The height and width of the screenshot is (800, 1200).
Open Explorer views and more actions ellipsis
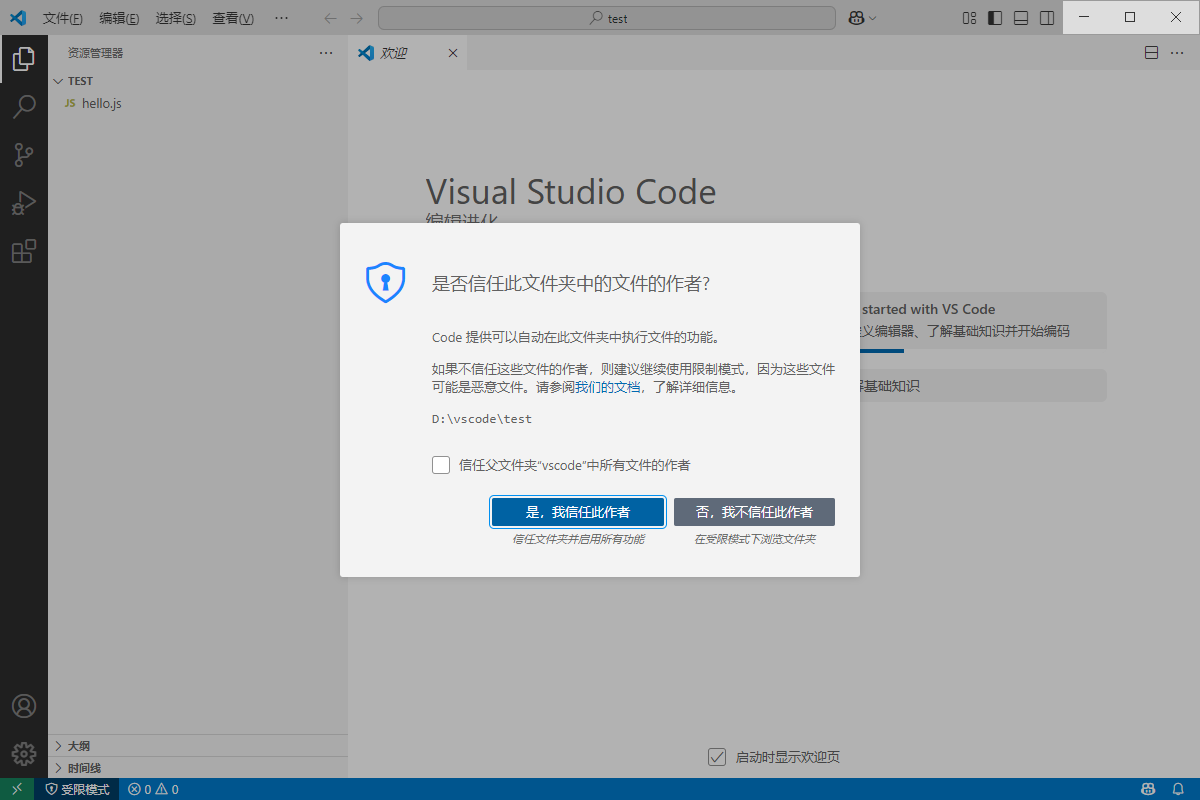pos(326,53)
